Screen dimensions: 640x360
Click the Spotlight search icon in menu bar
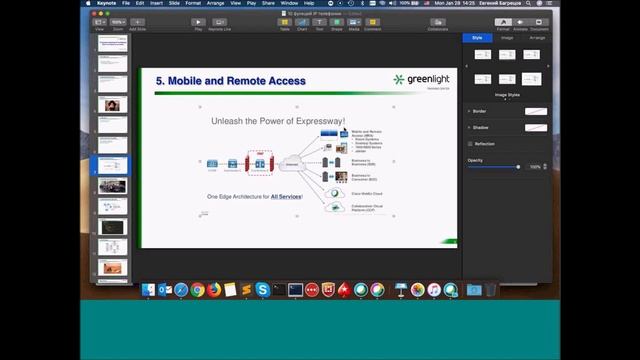click(x=528, y=3)
